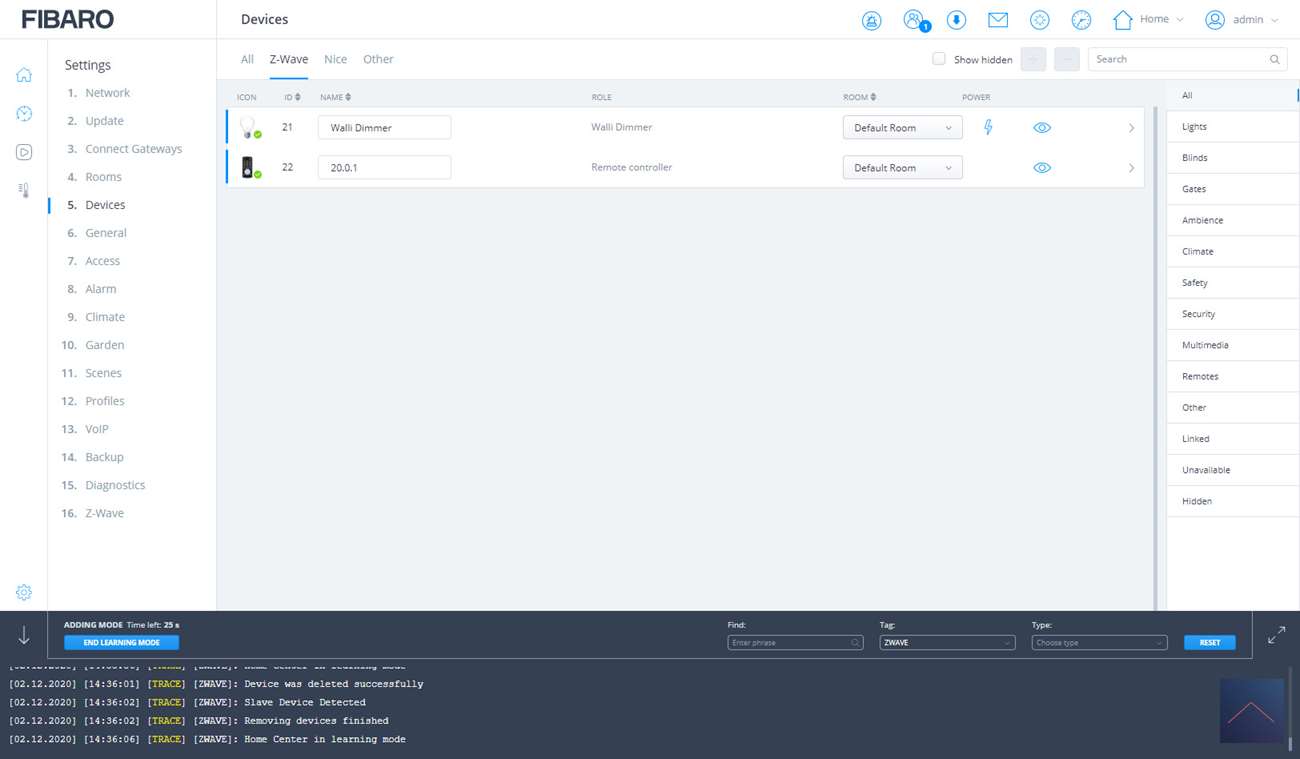Toggle visibility eye for Walli Dimmer
This screenshot has height=759, width=1300.
tap(1042, 128)
